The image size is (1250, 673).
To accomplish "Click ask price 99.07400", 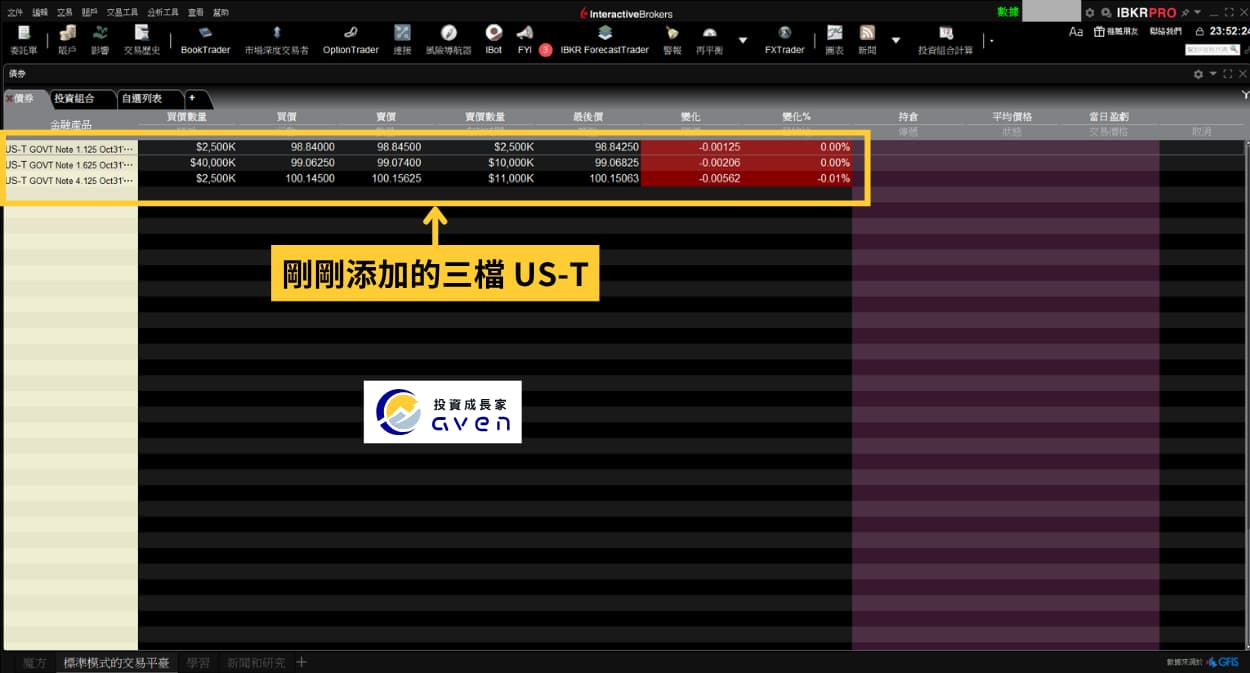I will [x=399, y=163].
